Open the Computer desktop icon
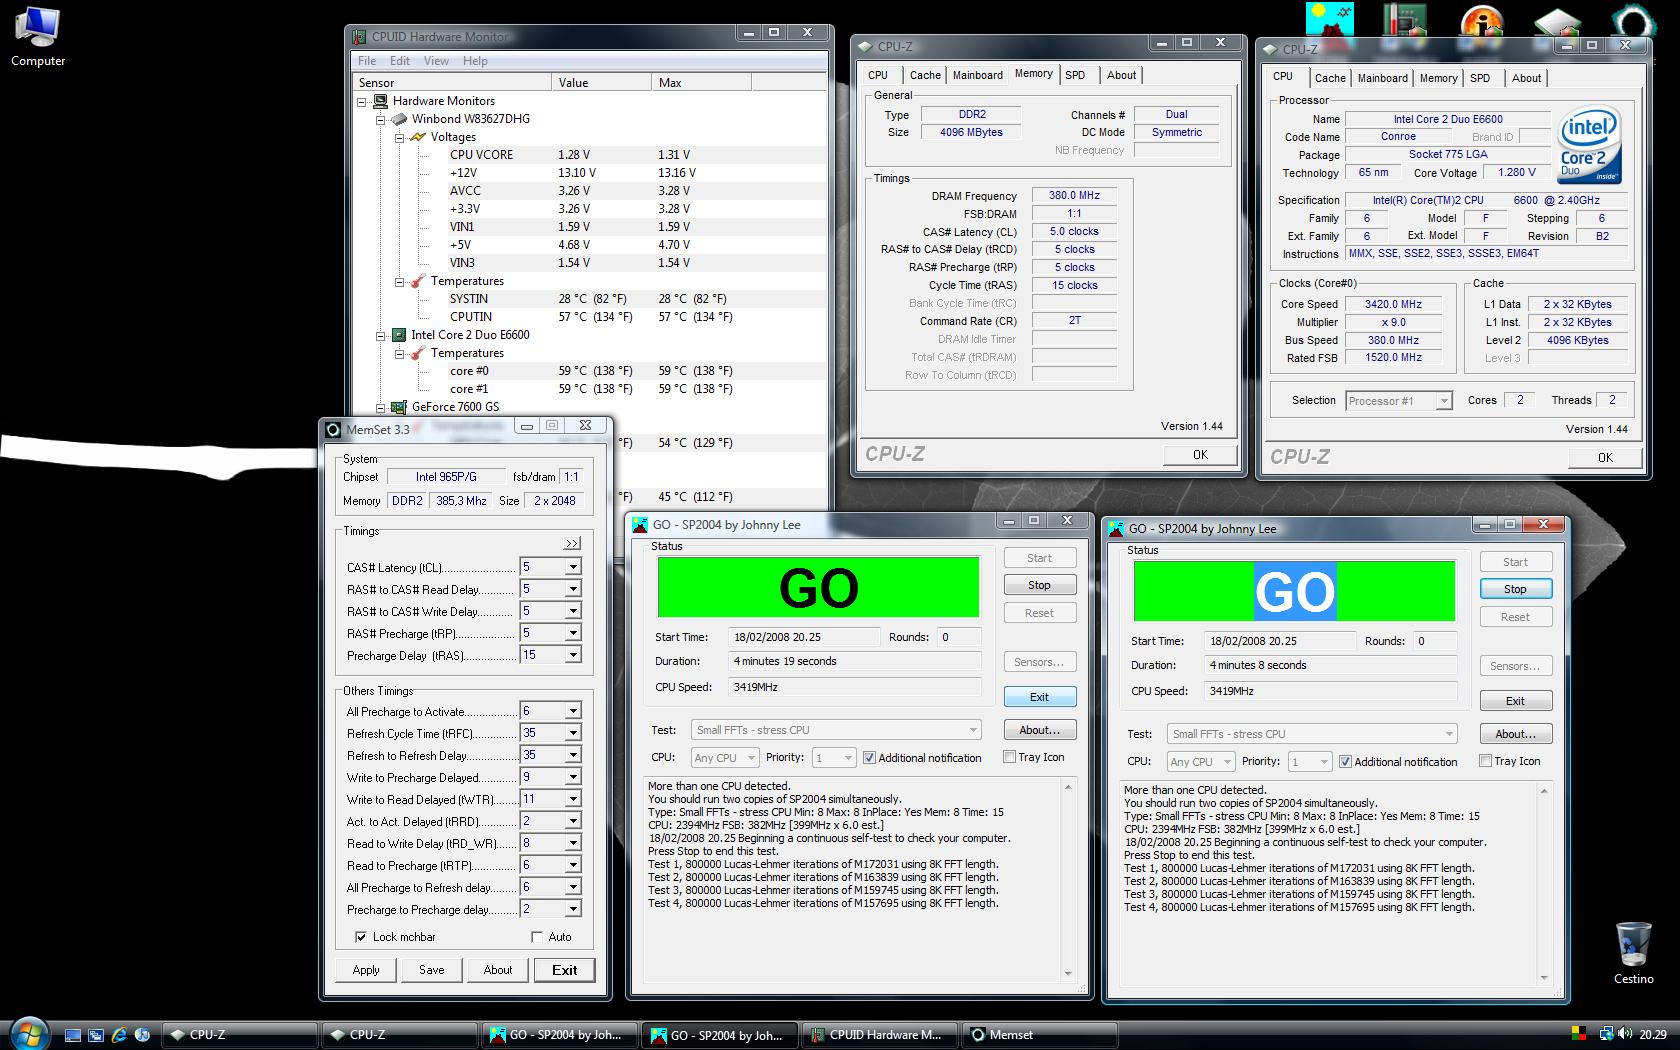1680x1050 pixels. click(x=37, y=36)
